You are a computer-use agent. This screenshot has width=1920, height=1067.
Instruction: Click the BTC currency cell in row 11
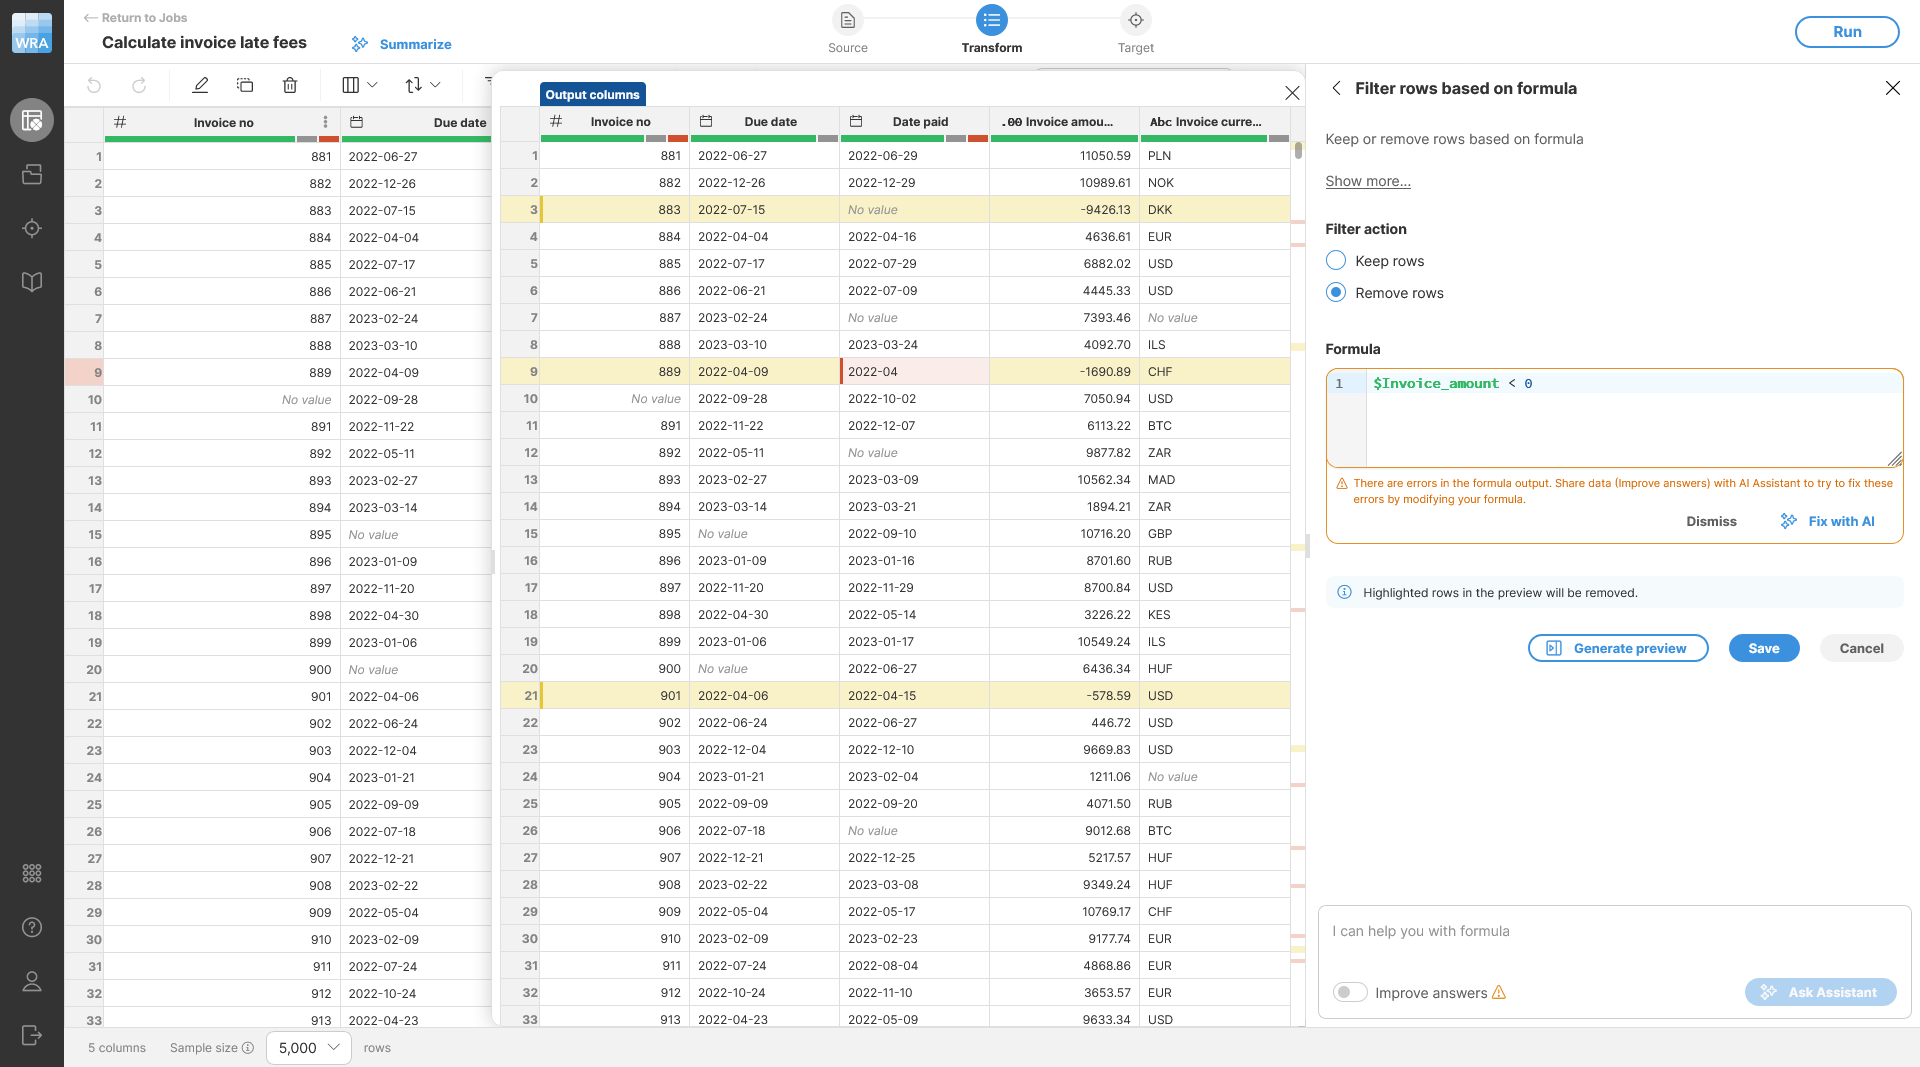point(1214,426)
